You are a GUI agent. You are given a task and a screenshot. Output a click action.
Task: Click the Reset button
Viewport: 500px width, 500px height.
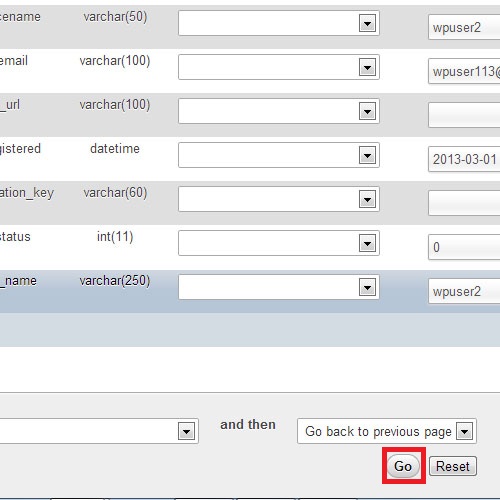[453, 466]
